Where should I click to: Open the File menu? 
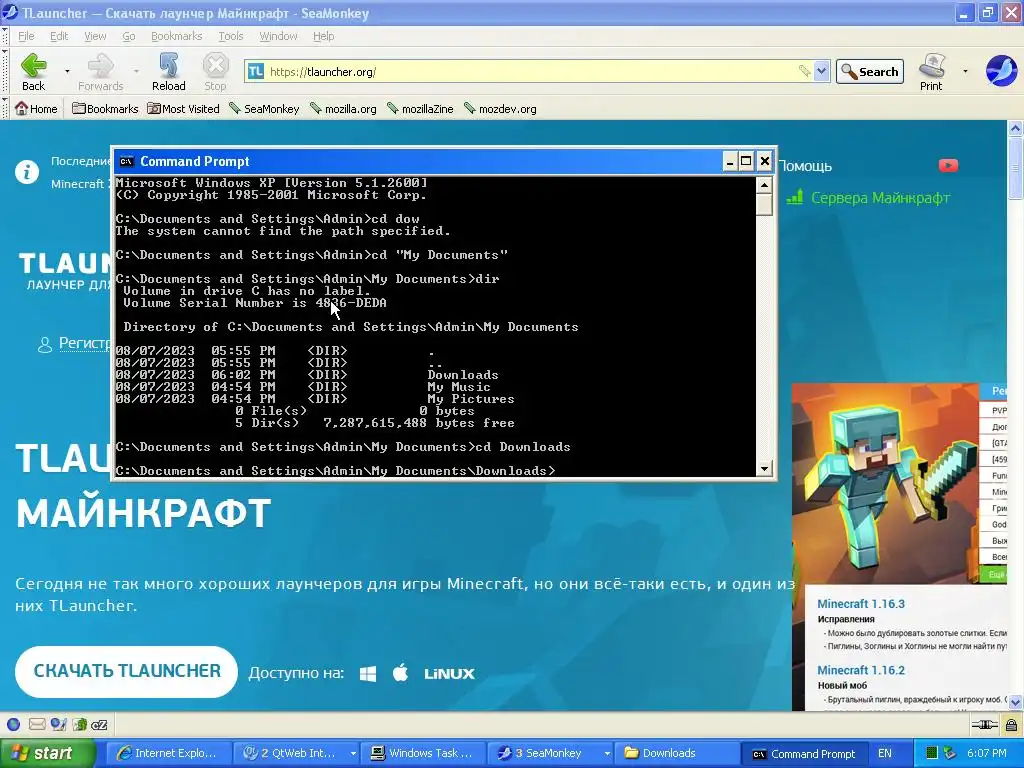tap(26, 36)
